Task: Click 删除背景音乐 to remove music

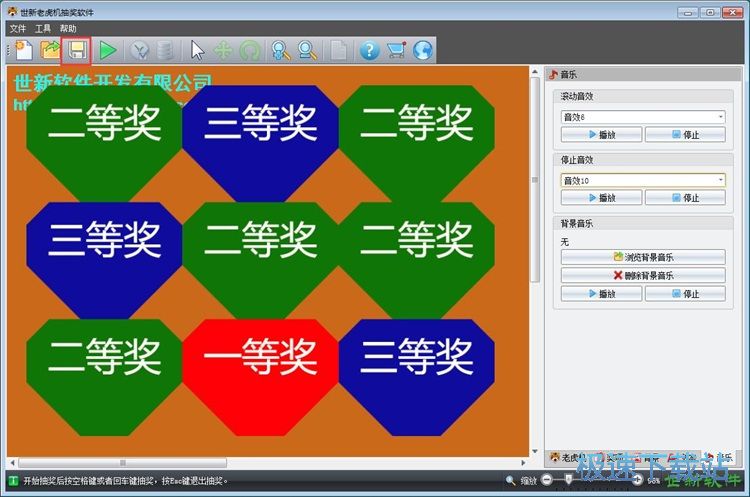Action: pos(643,275)
